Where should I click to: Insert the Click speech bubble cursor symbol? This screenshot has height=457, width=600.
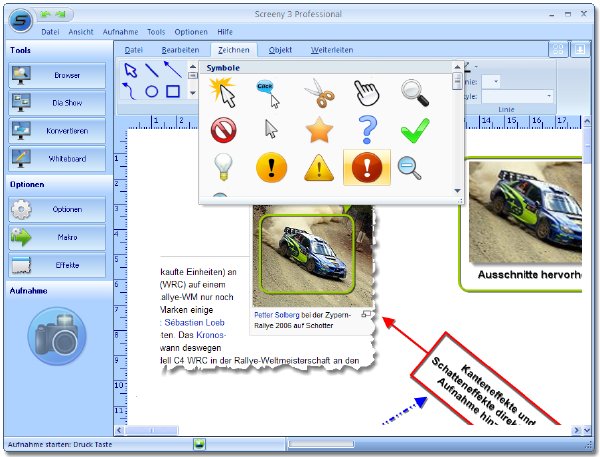click(x=268, y=94)
